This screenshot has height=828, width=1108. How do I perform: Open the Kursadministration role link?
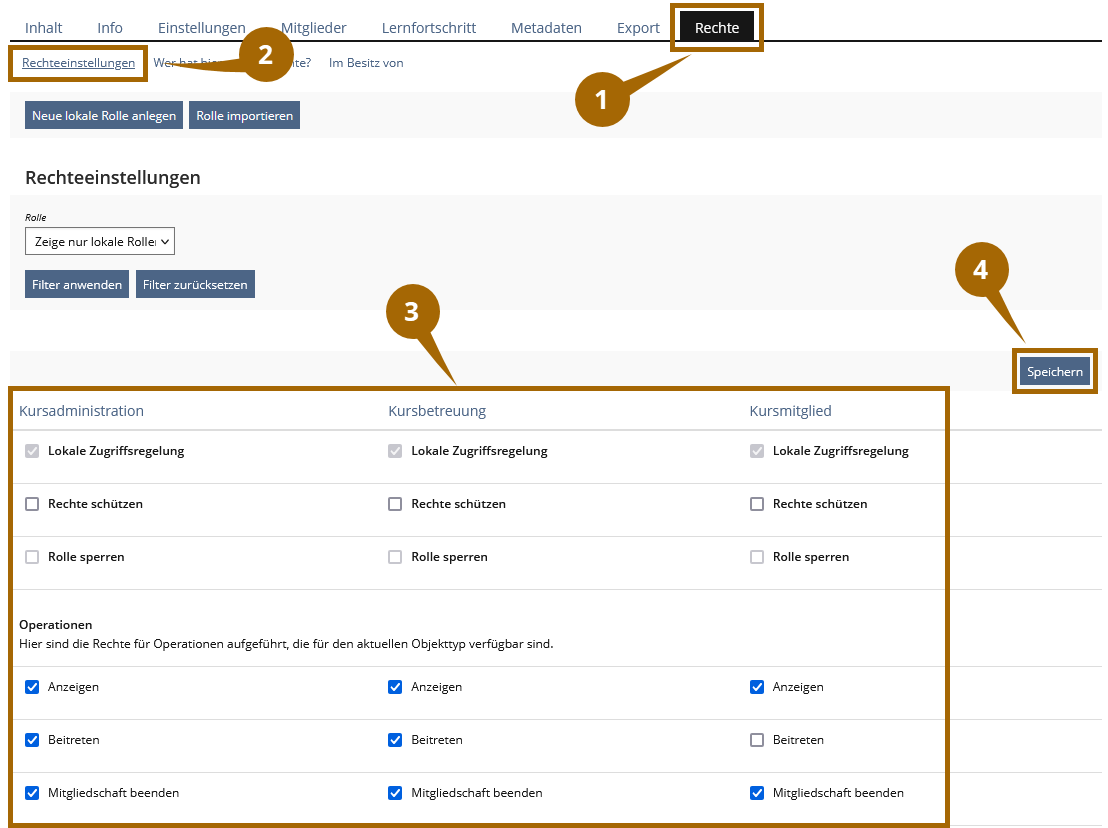point(82,411)
